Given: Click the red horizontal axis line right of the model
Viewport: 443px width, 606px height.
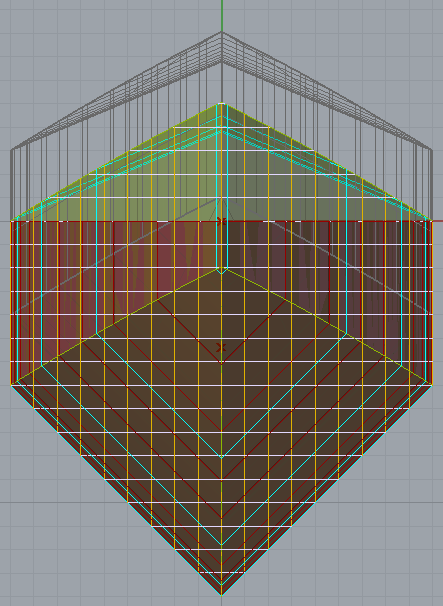Looking at the screenshot, I should pos(438,221).
